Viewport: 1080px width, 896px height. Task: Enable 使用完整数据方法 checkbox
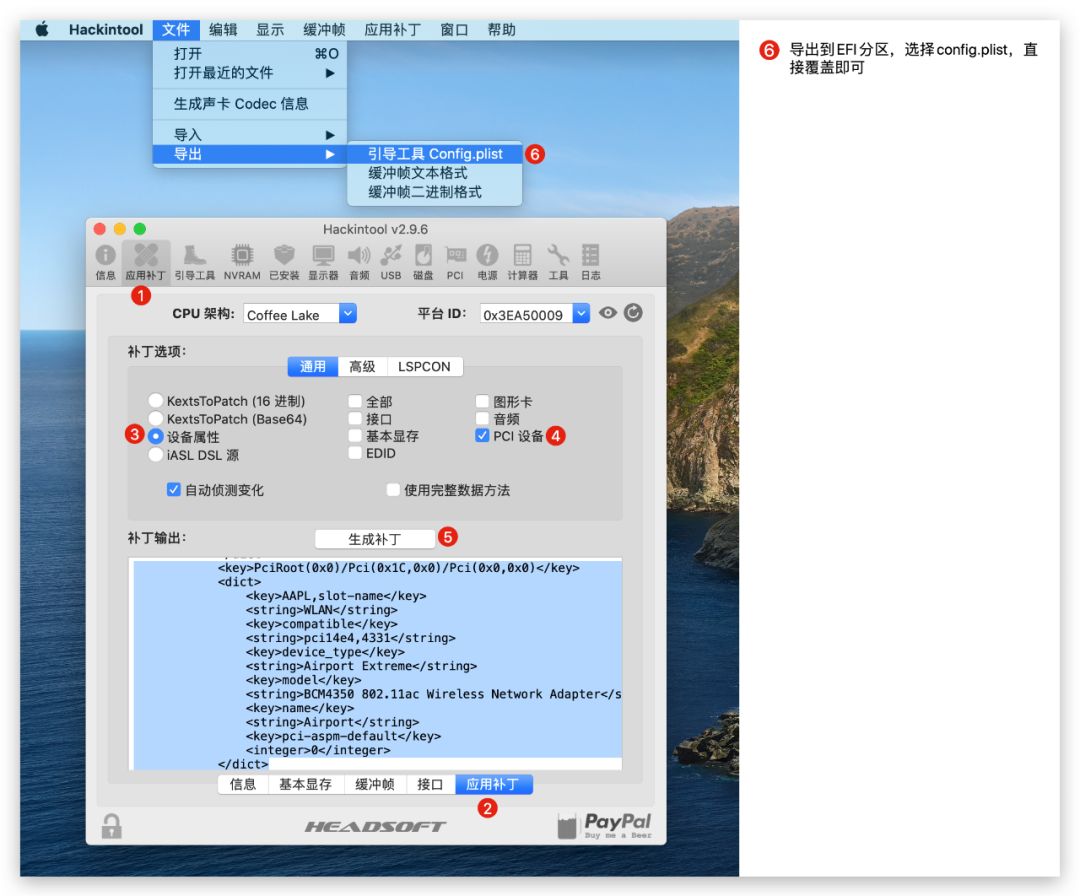[393, 489]
